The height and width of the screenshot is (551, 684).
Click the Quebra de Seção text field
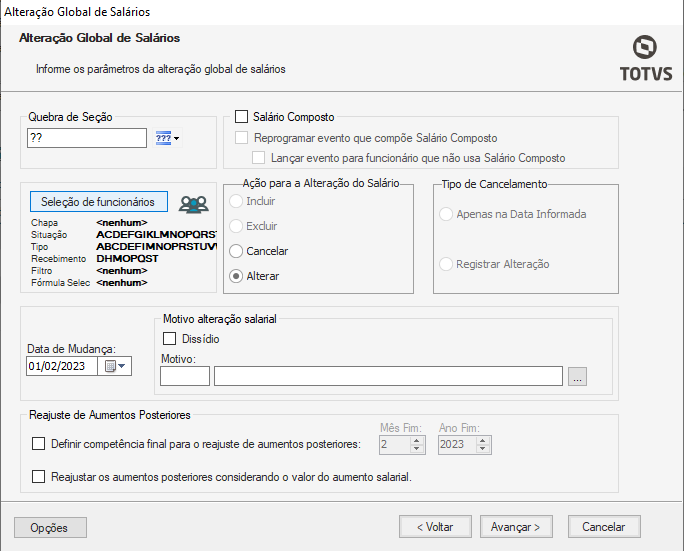pos(86,138)
